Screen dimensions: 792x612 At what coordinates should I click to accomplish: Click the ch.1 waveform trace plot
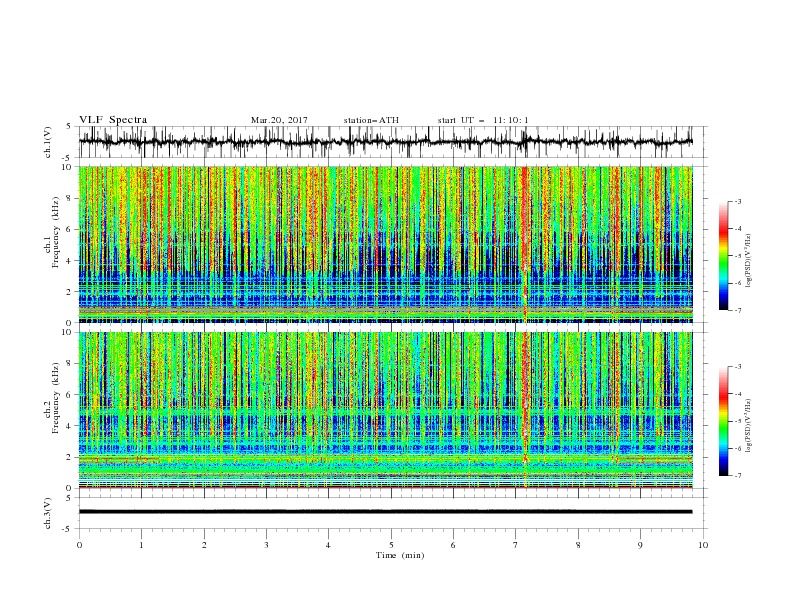coord(385,142)
